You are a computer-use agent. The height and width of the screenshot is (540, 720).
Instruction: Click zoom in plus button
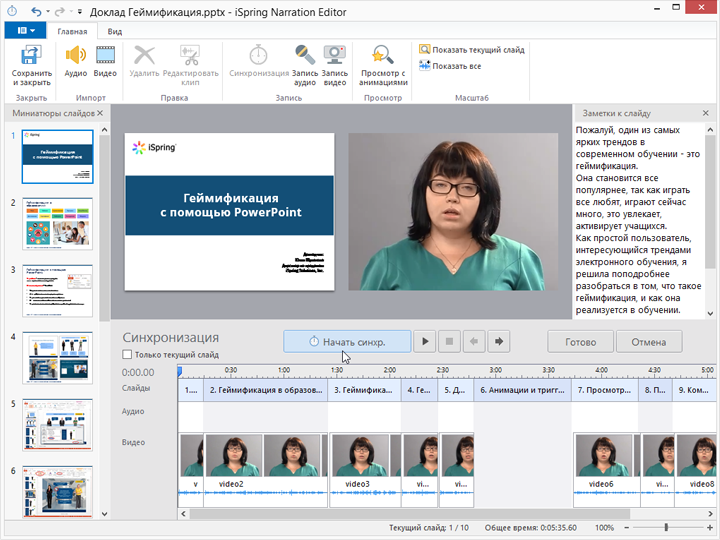(x=710, y=528)
